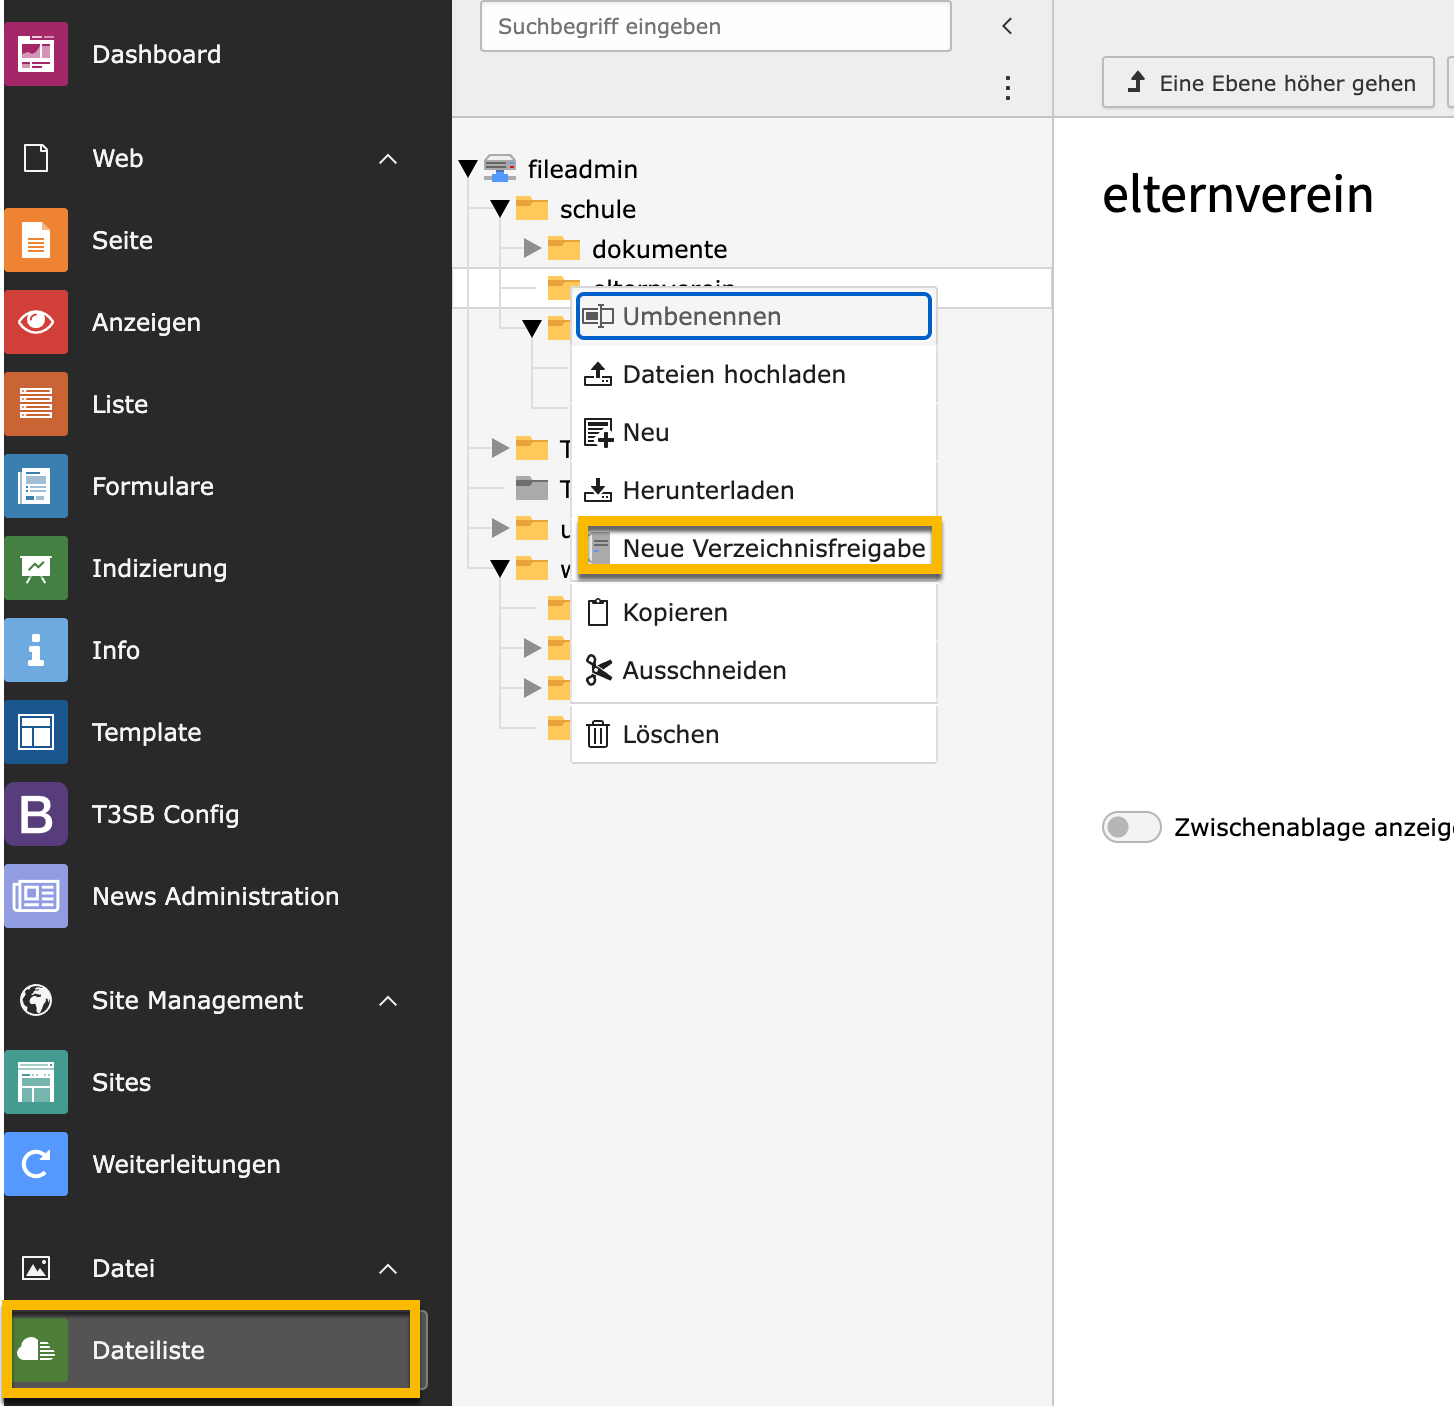Image resolution: width=1454 pixels, height=1406 pixels.
Task: Click the Suchbegriff eingeben search field
Action: tap(715, 27)
